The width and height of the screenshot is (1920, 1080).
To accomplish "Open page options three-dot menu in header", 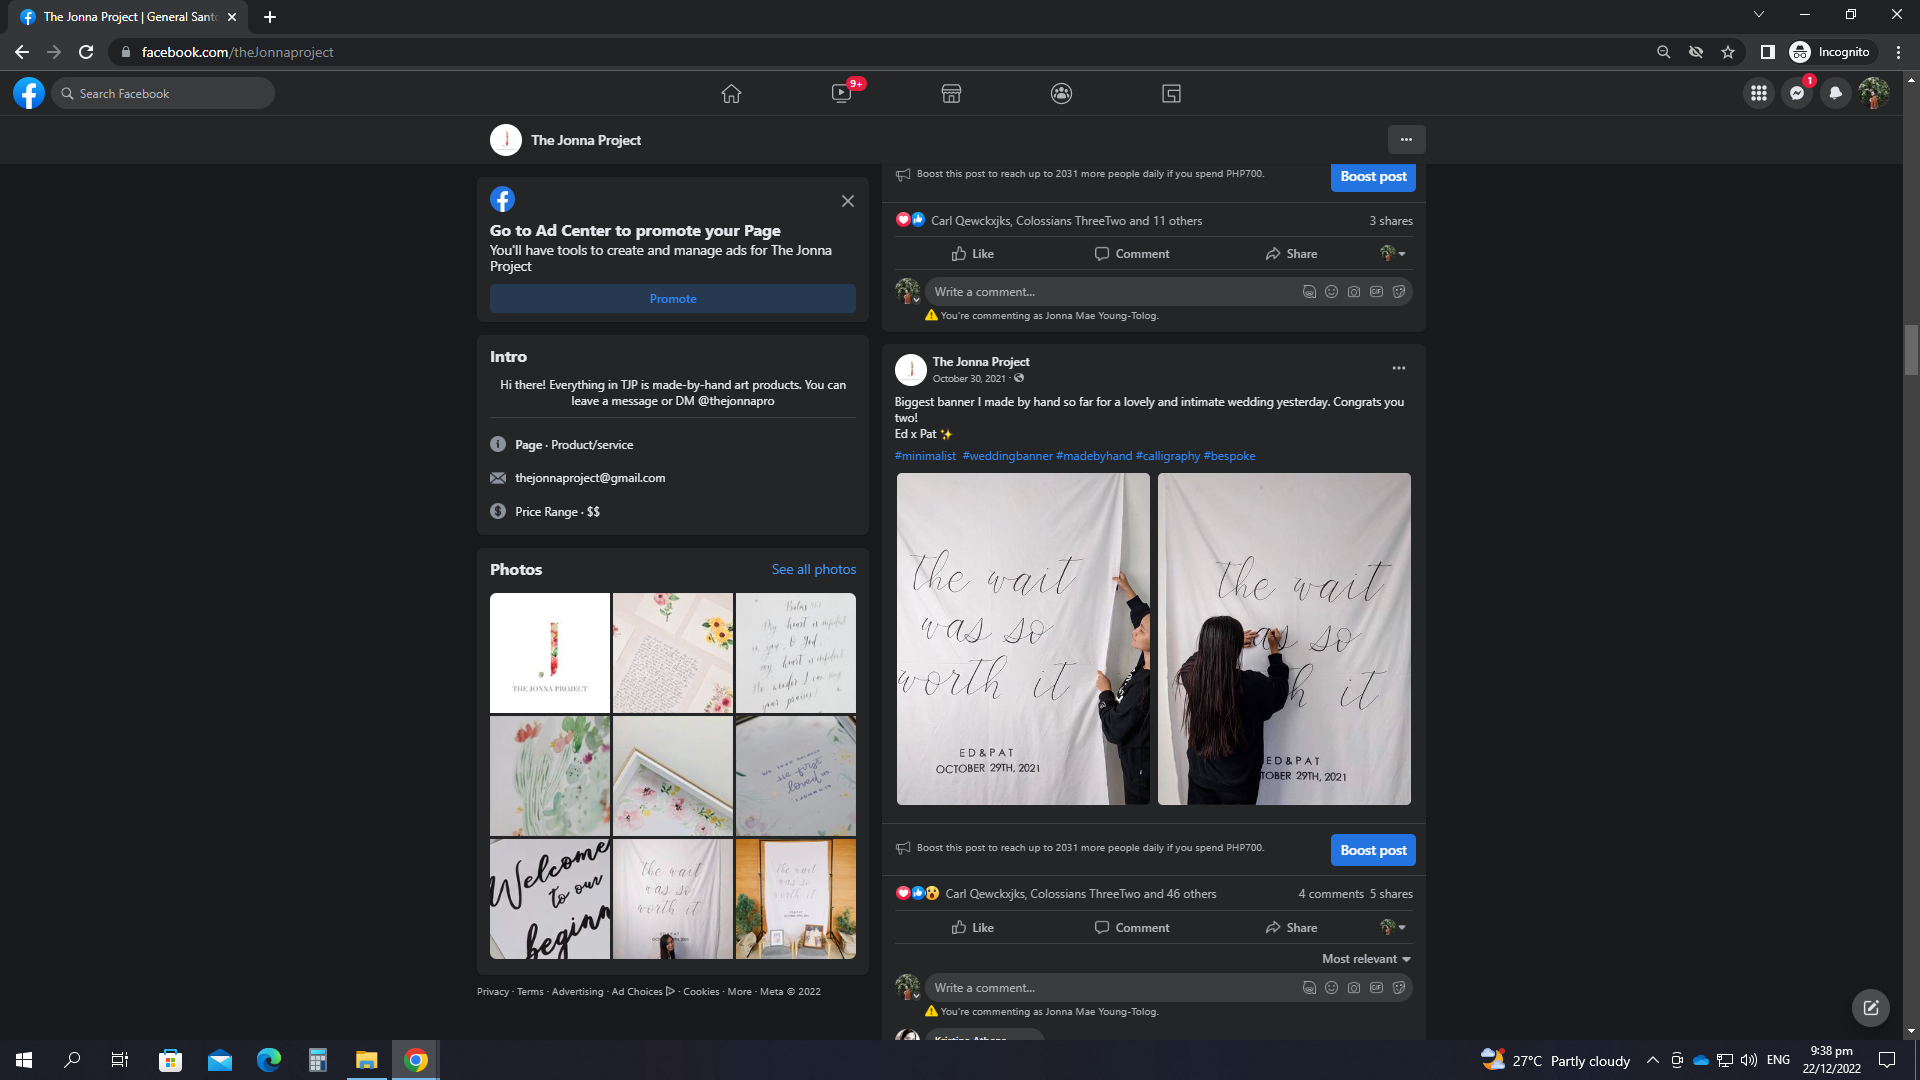I will (x=1406, y=139).
